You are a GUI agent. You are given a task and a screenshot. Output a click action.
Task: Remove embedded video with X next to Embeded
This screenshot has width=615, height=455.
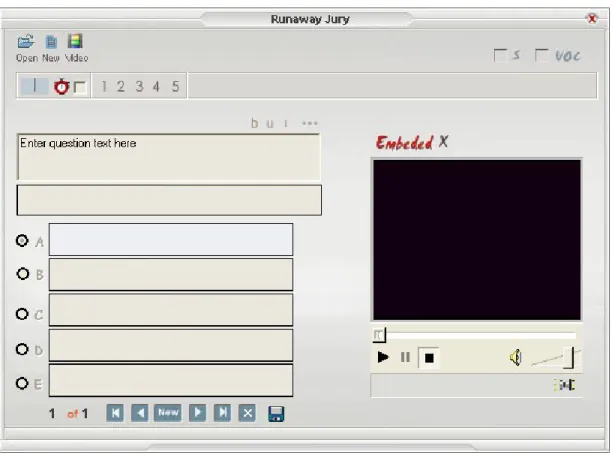coord(443,141)
